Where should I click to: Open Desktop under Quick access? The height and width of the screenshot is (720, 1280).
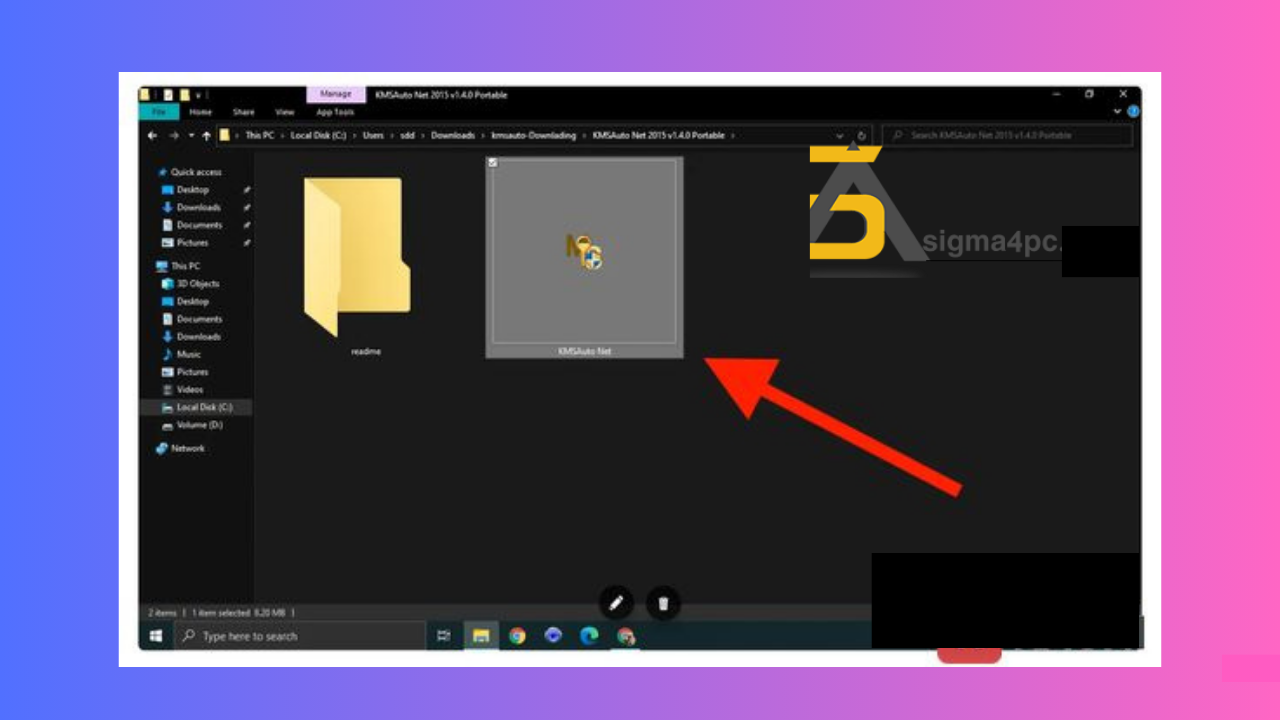coord(193,190)
